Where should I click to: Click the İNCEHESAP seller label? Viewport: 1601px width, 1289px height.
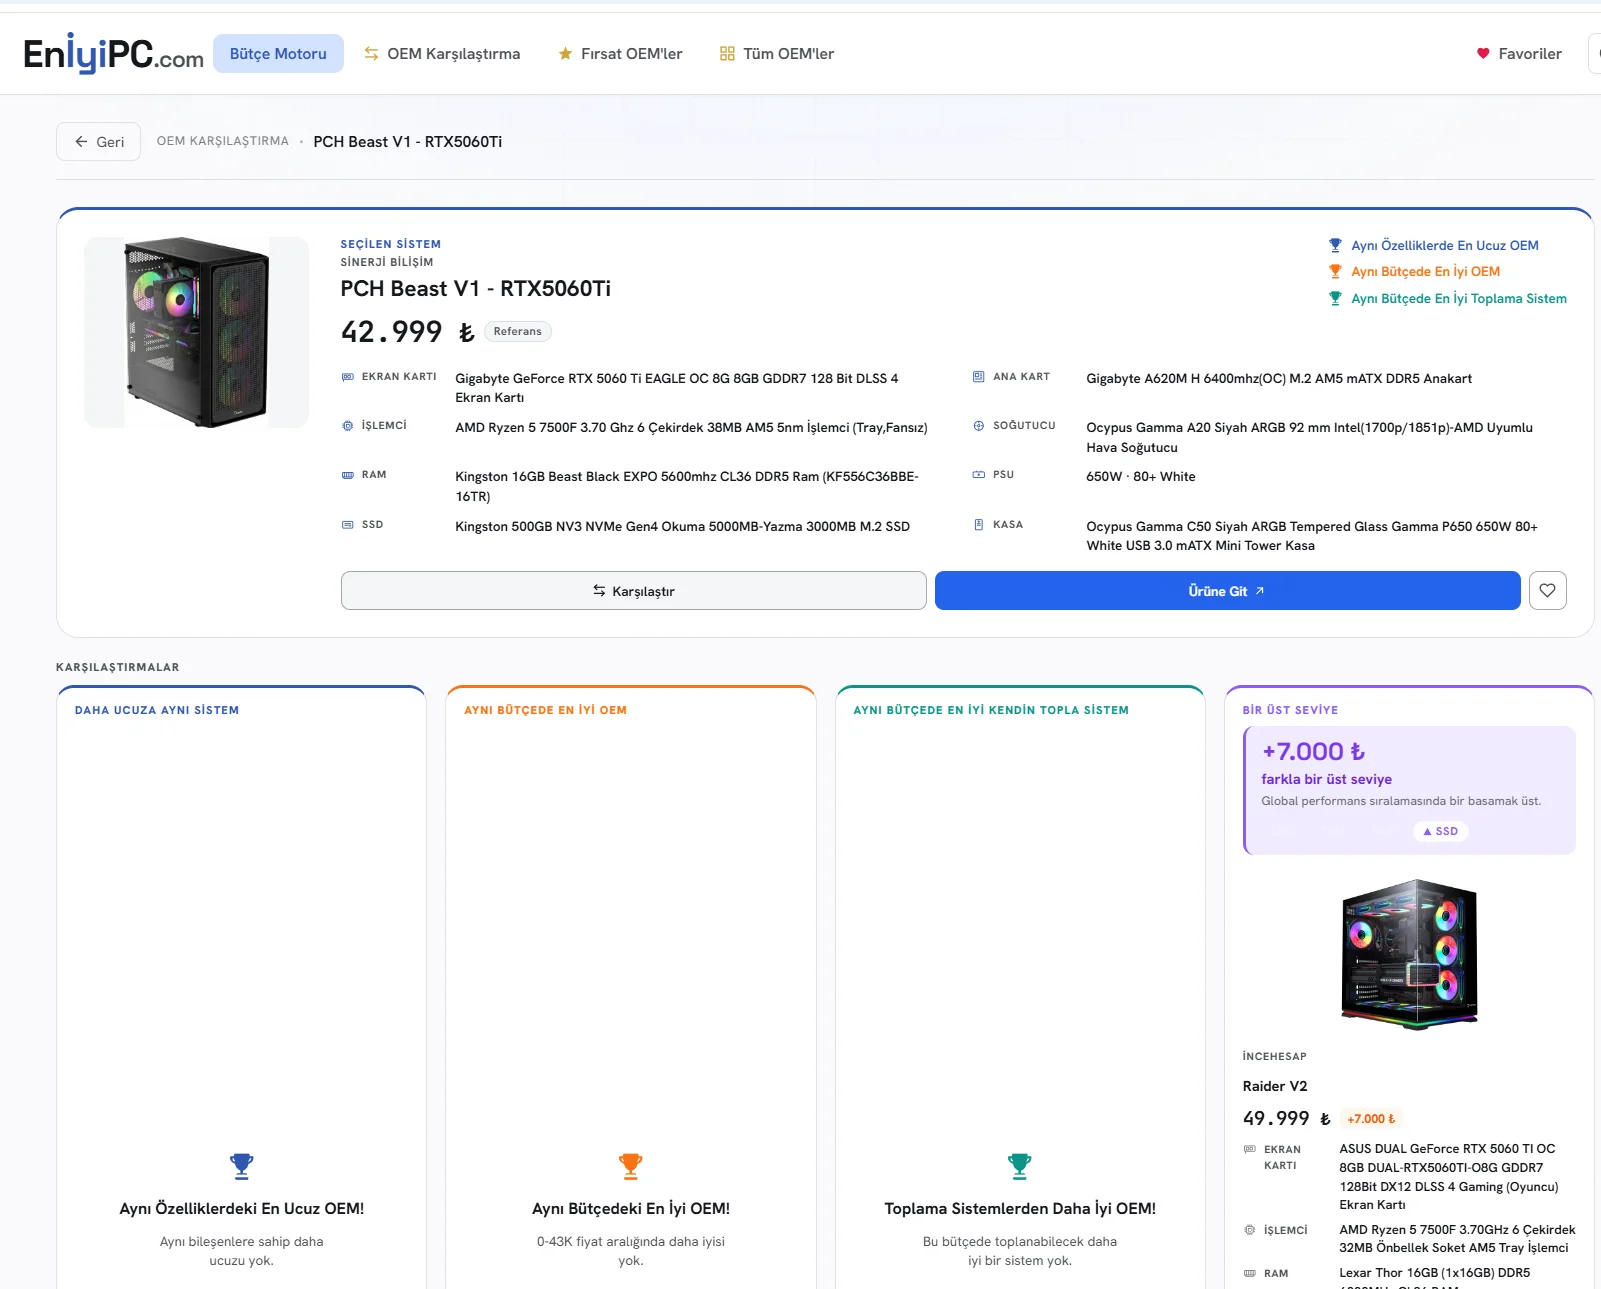[1275, 1057]
